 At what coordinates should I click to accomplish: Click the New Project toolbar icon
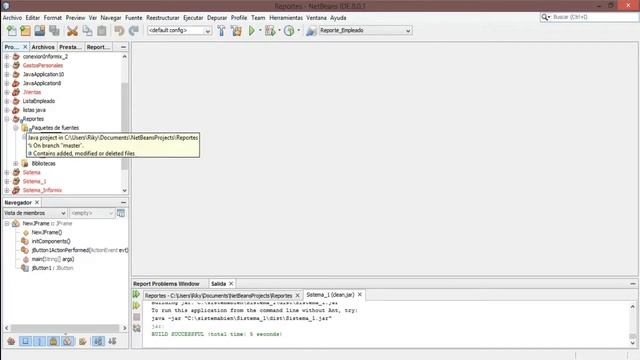pyautogui.click(x=25, y=31)
